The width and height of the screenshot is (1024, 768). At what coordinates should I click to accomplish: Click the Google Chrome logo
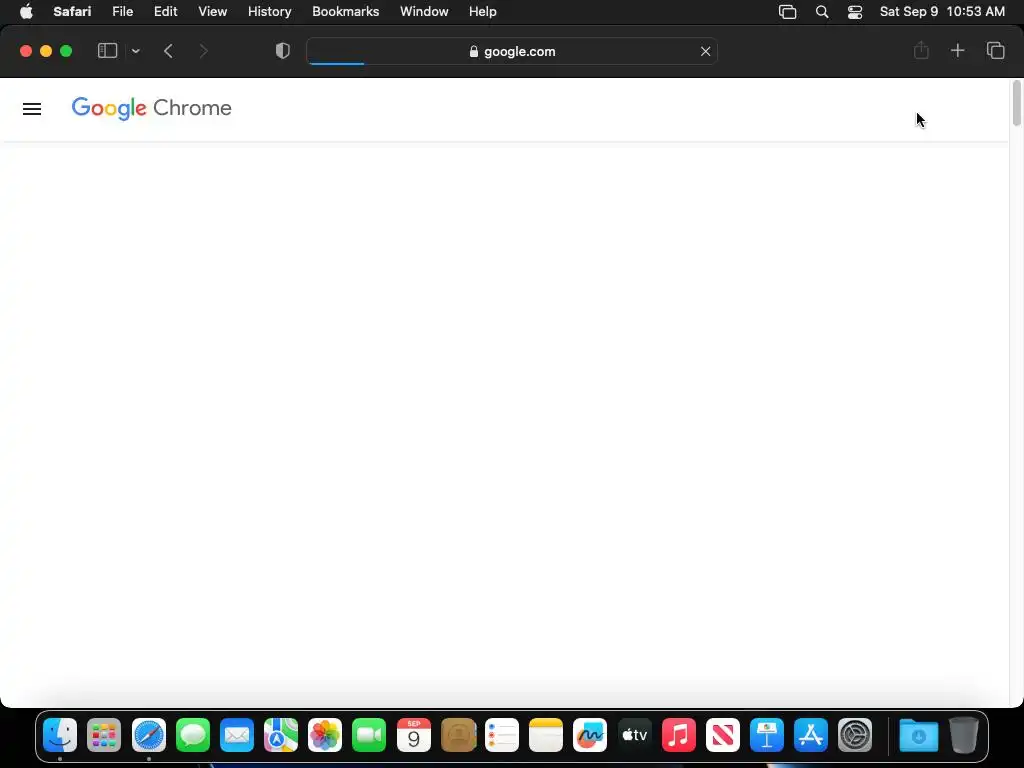point(152,108)
